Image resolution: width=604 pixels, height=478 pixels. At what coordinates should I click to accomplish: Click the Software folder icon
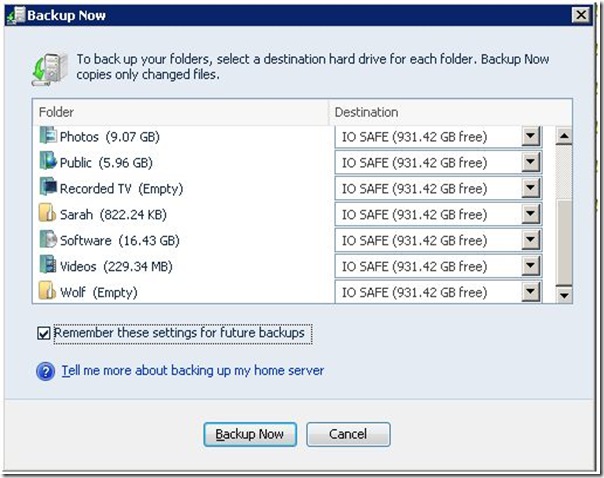coord(47,240)
